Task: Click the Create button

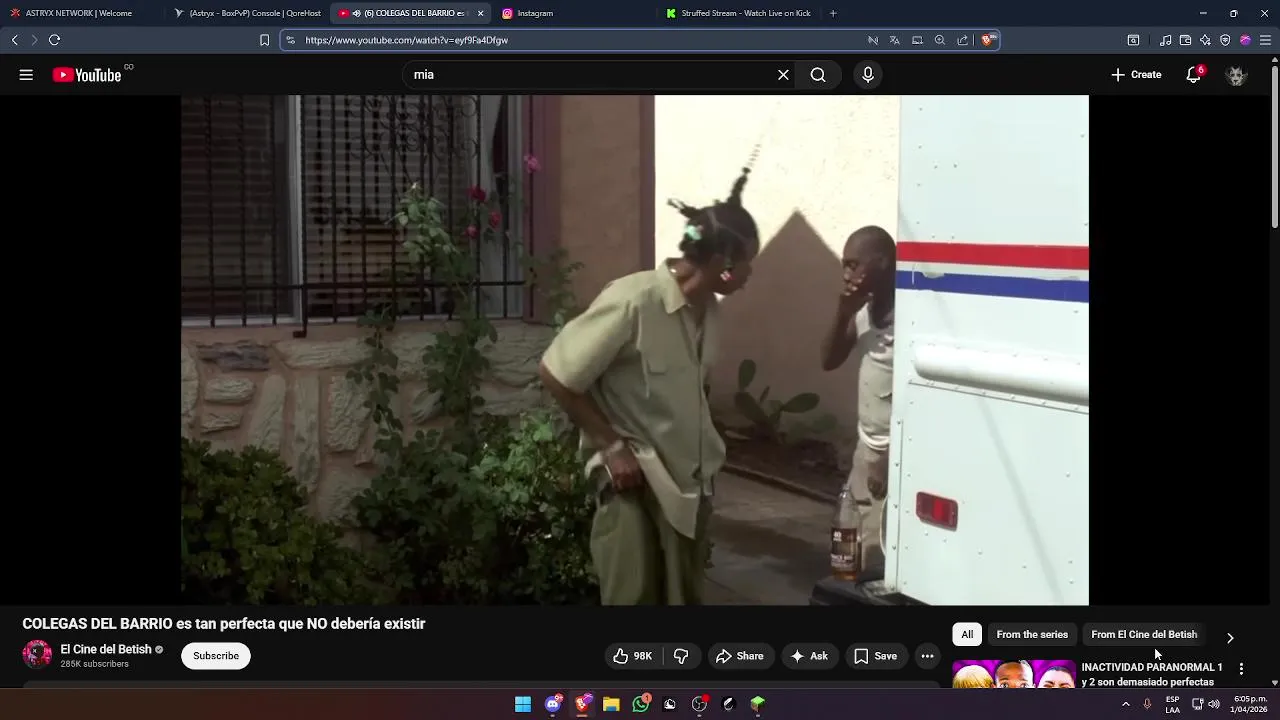Action: (x=1136, y=75)
